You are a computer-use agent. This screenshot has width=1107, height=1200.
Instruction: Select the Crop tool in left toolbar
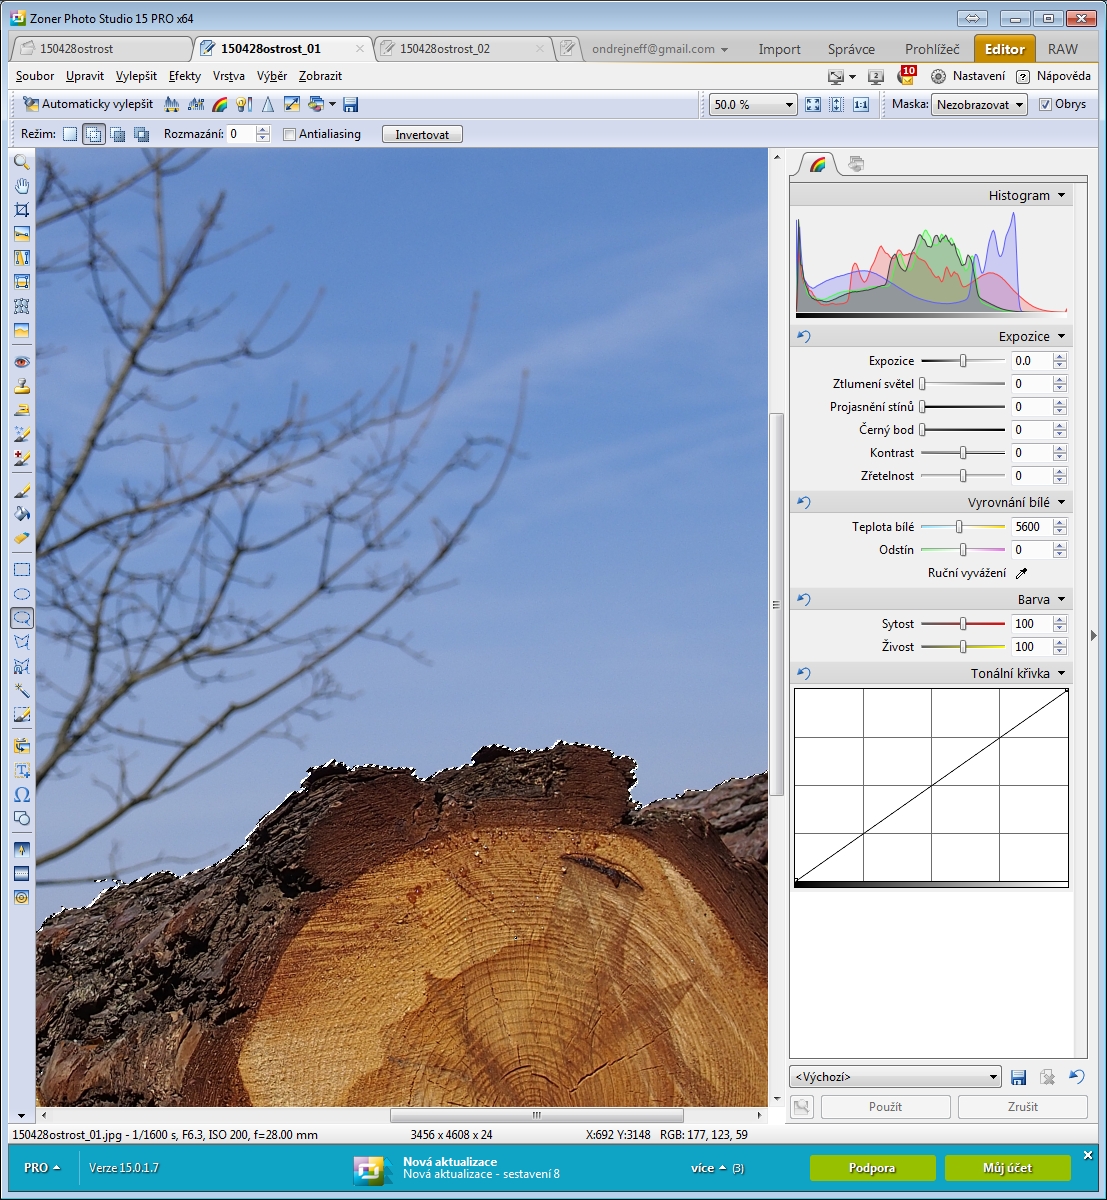21,210
